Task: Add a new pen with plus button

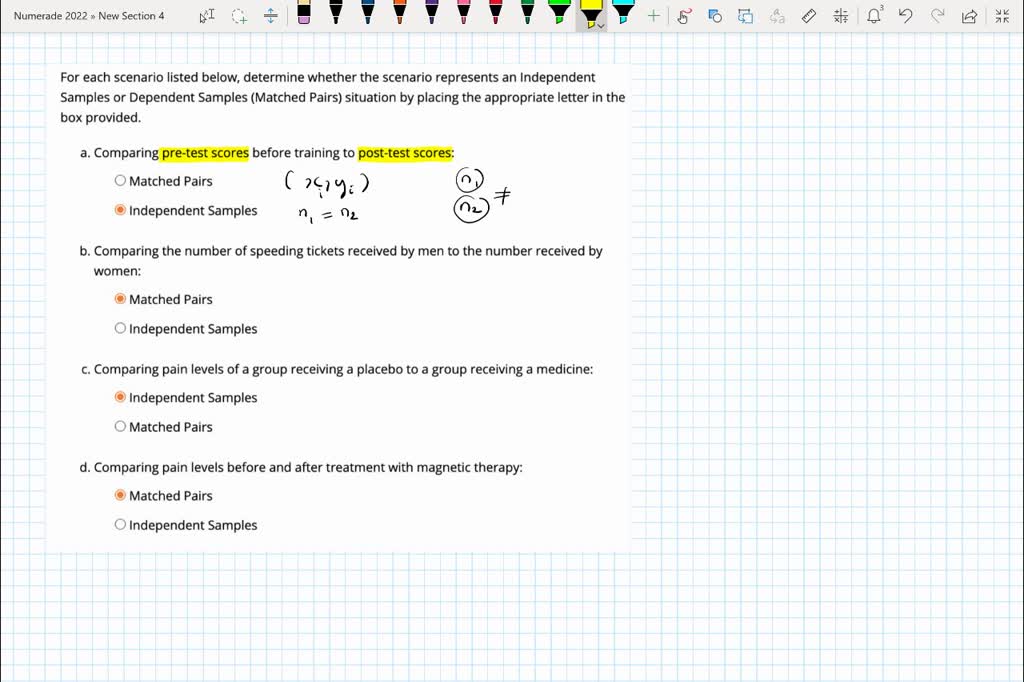Action: [653, 16]
